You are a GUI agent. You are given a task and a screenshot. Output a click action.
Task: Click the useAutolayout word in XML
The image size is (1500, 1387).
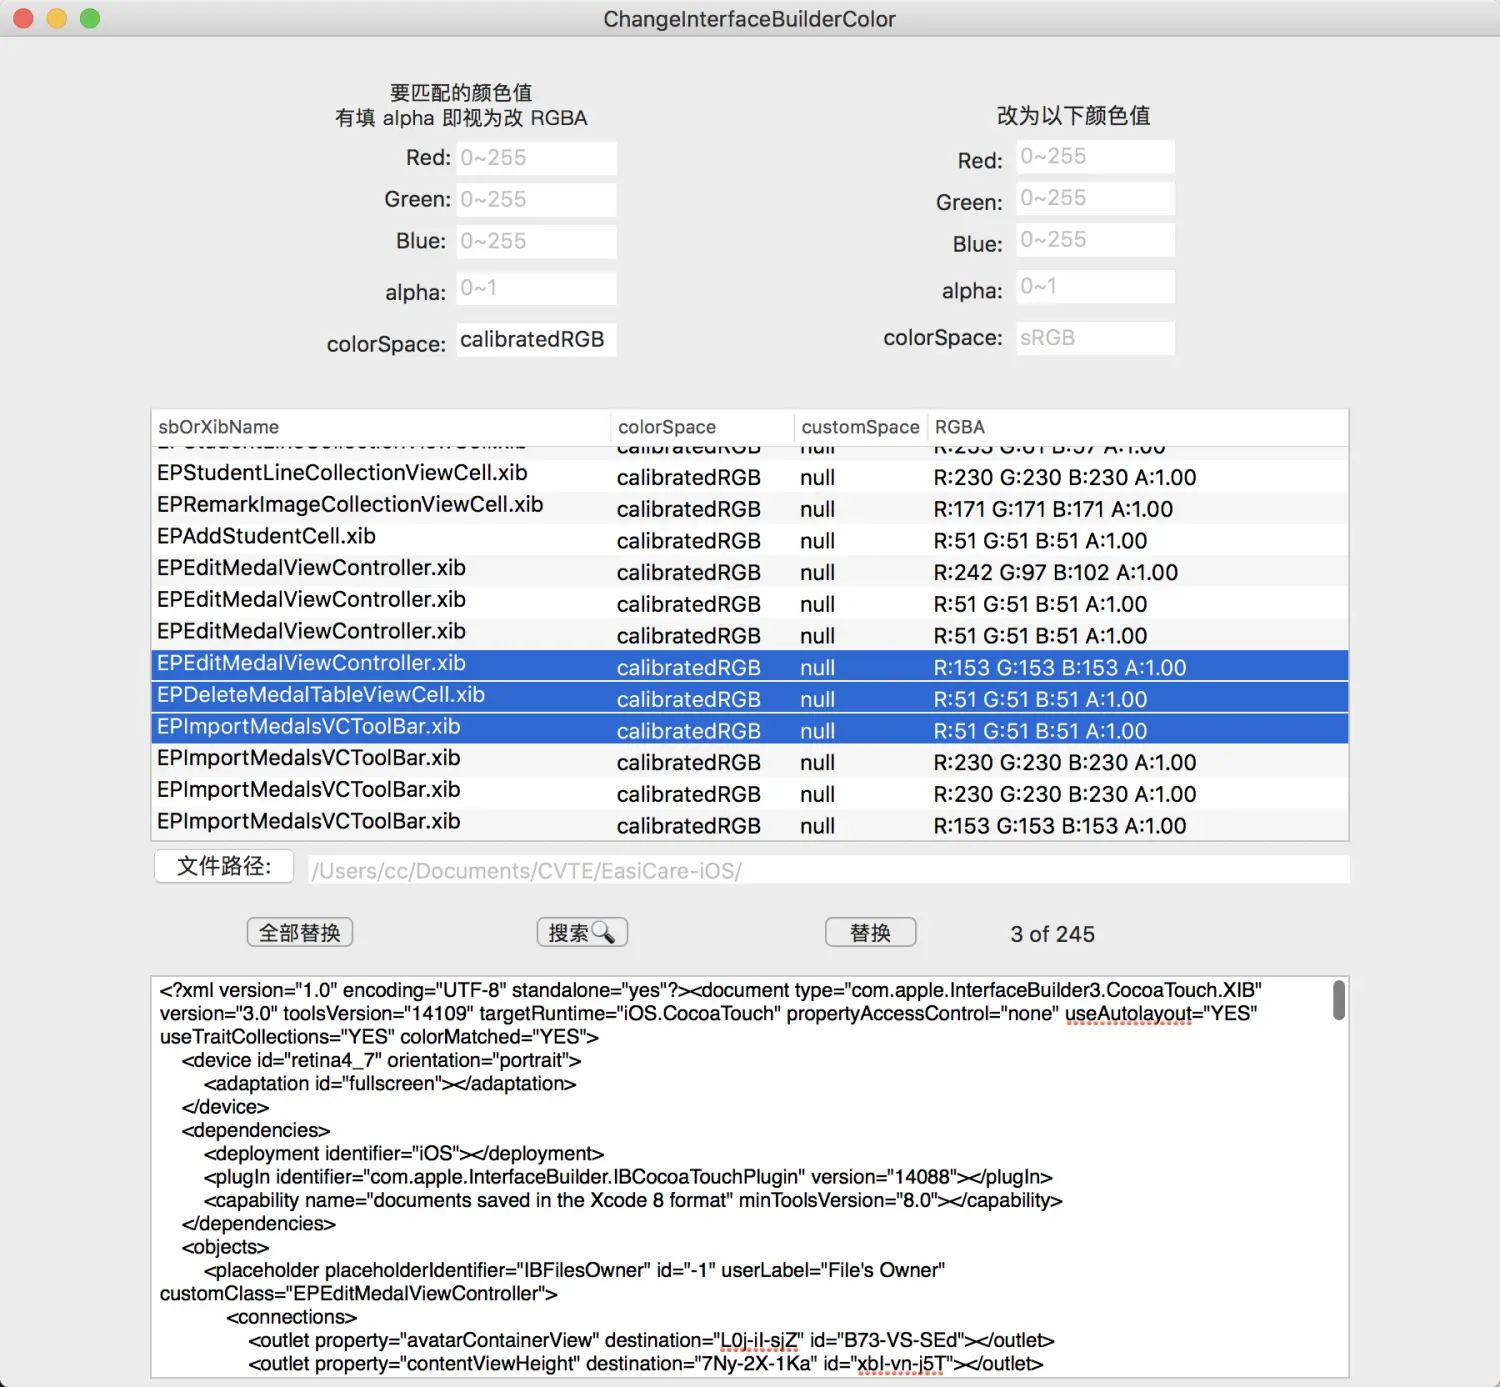(1128, 1013)
